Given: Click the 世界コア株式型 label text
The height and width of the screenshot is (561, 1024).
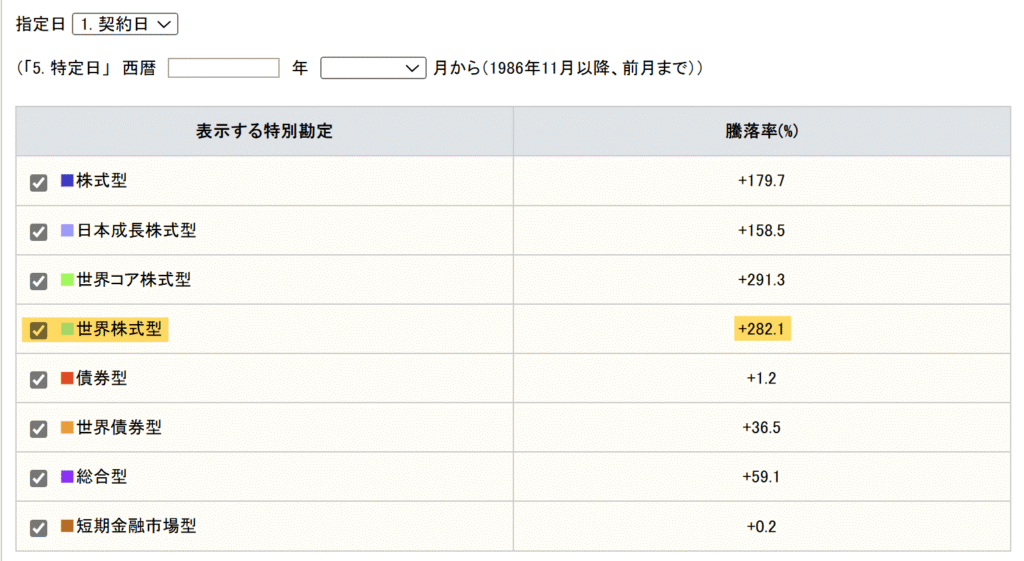Looking at the screenshot, I should tap(134, 280).
